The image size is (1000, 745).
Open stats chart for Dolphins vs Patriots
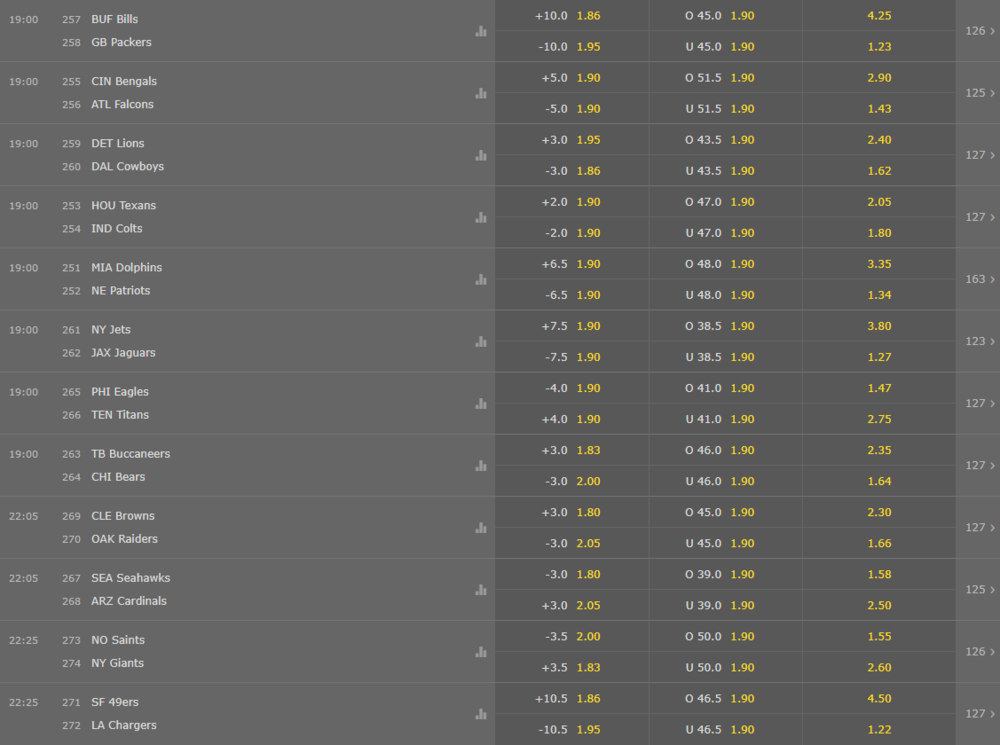click(481, 279)
